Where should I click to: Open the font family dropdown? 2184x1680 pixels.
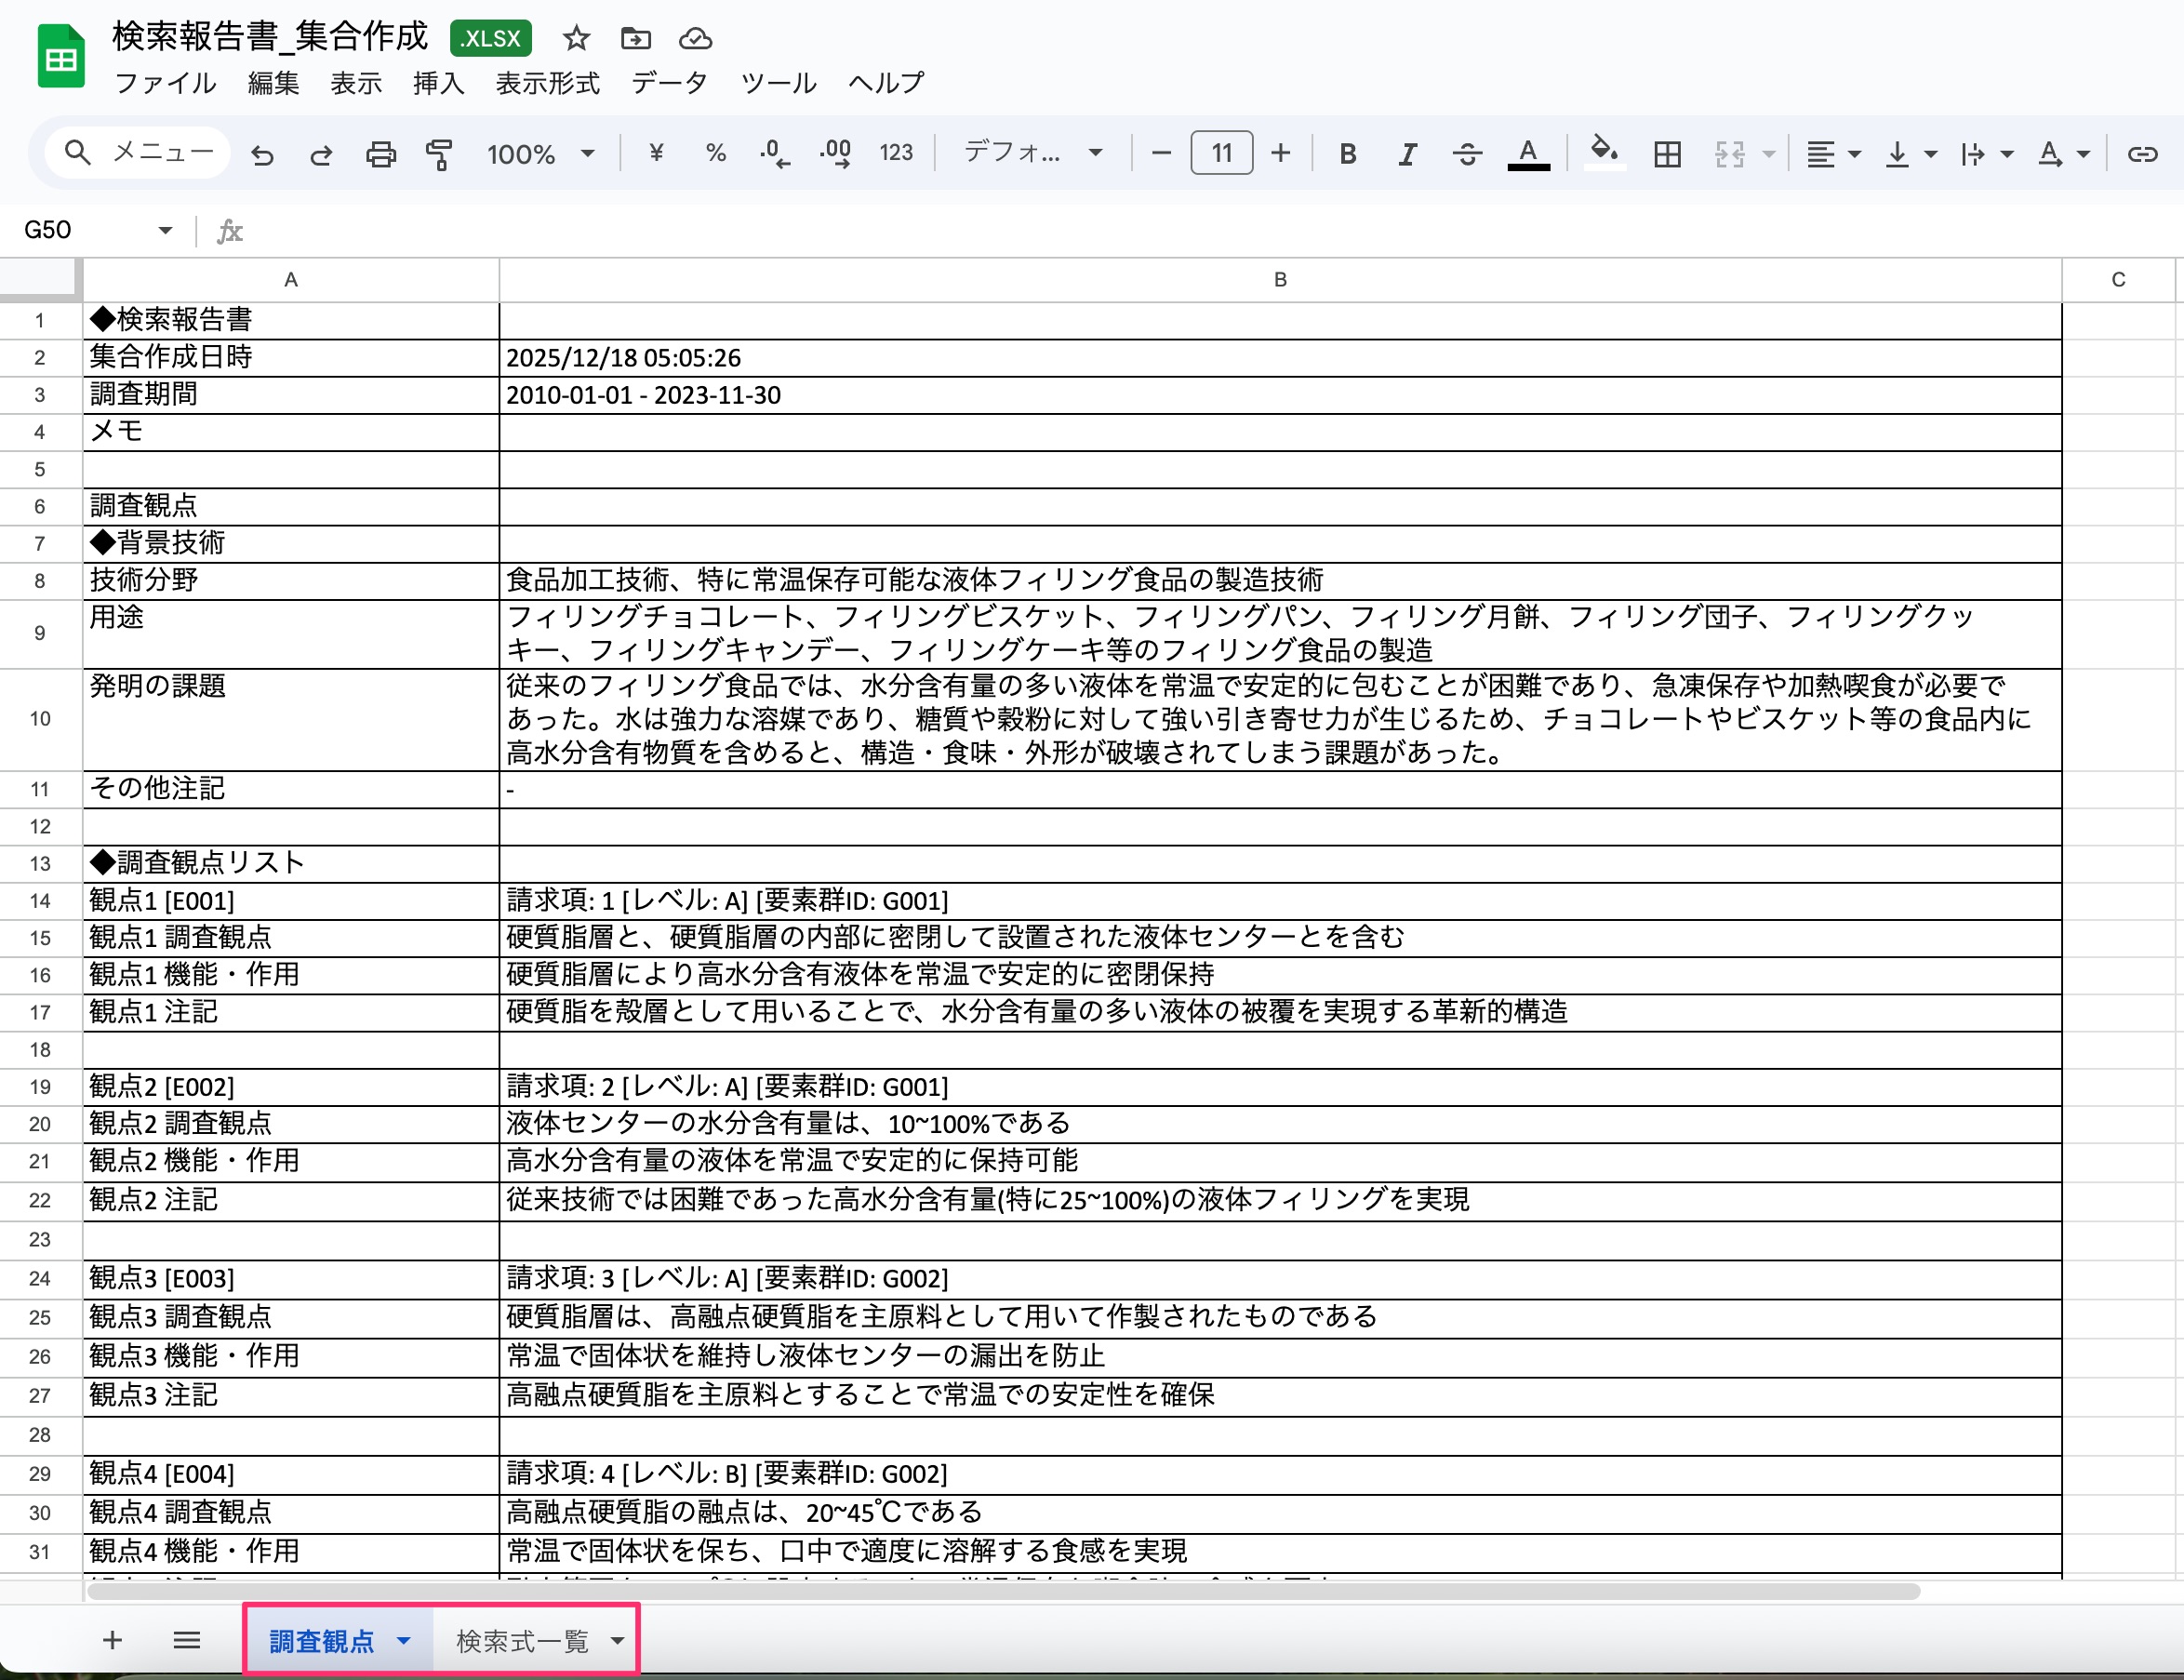tap(1033, 153)
